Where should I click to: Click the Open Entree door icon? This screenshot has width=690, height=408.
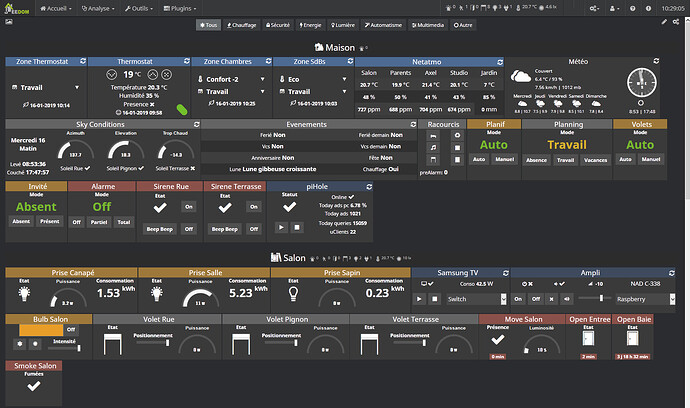(x=588, y=338)
